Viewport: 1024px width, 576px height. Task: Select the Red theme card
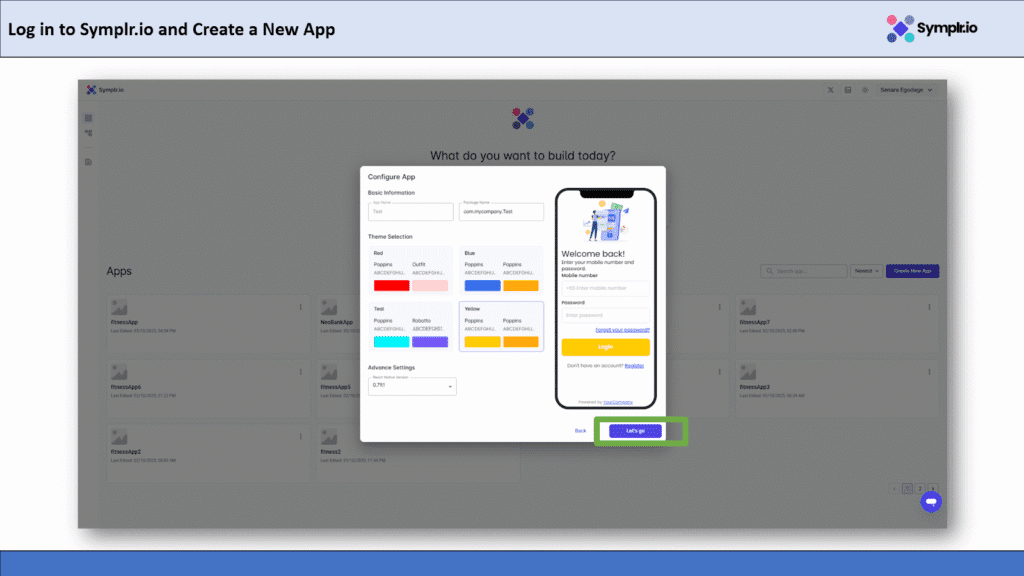[410, 270]
